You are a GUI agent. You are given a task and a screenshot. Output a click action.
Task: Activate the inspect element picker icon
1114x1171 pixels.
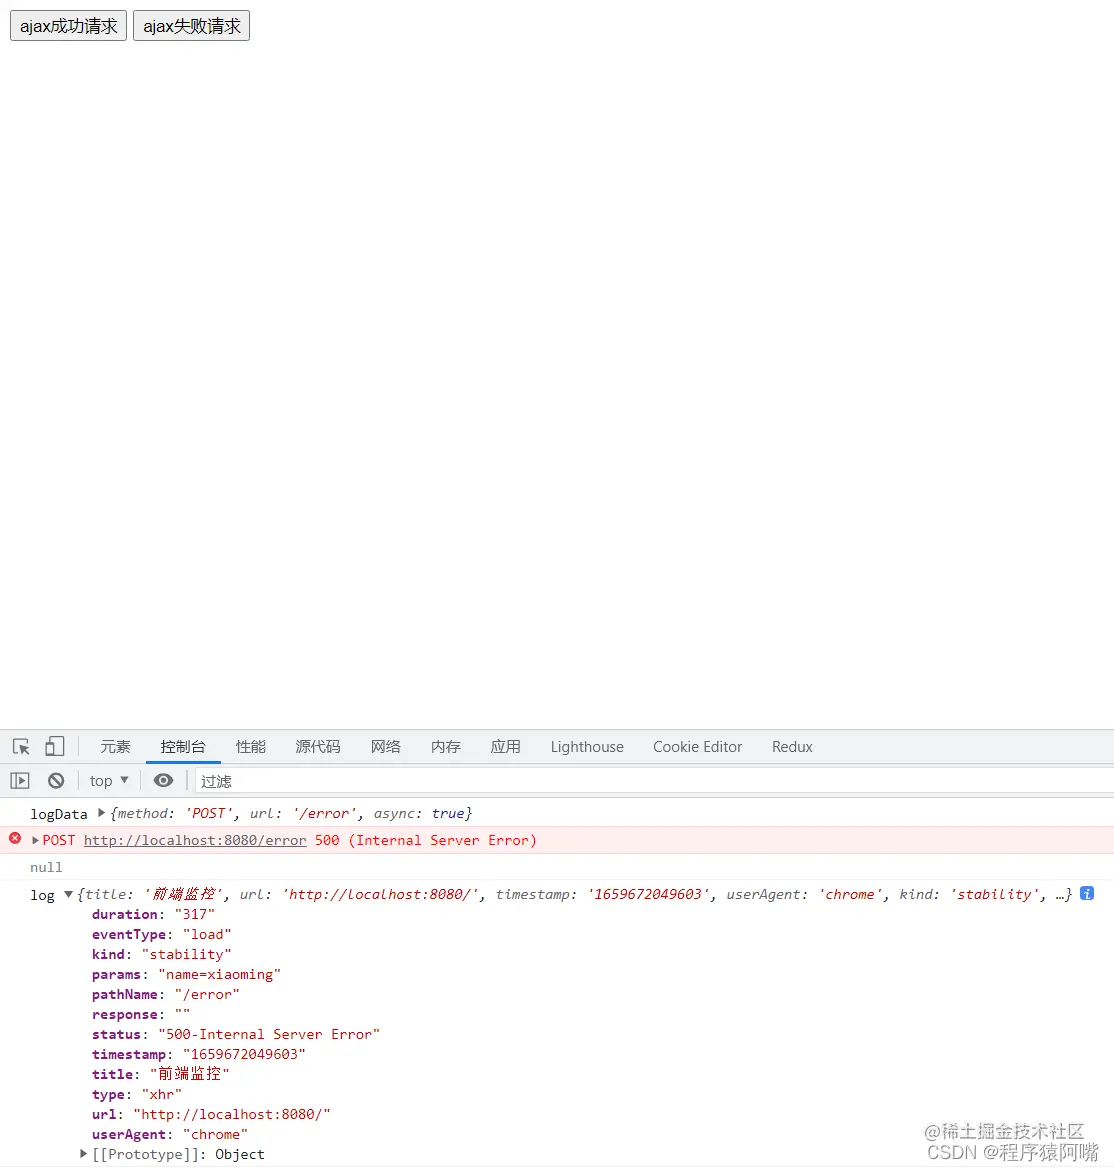click(21, 747)
